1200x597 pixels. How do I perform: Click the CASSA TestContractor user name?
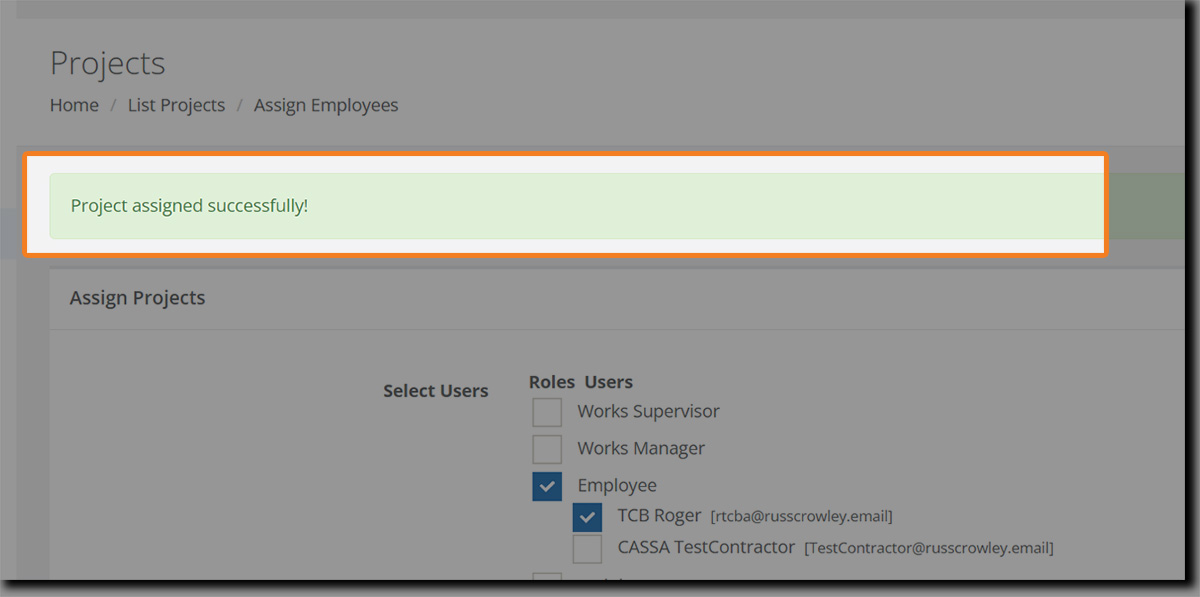tap(706, 548)
